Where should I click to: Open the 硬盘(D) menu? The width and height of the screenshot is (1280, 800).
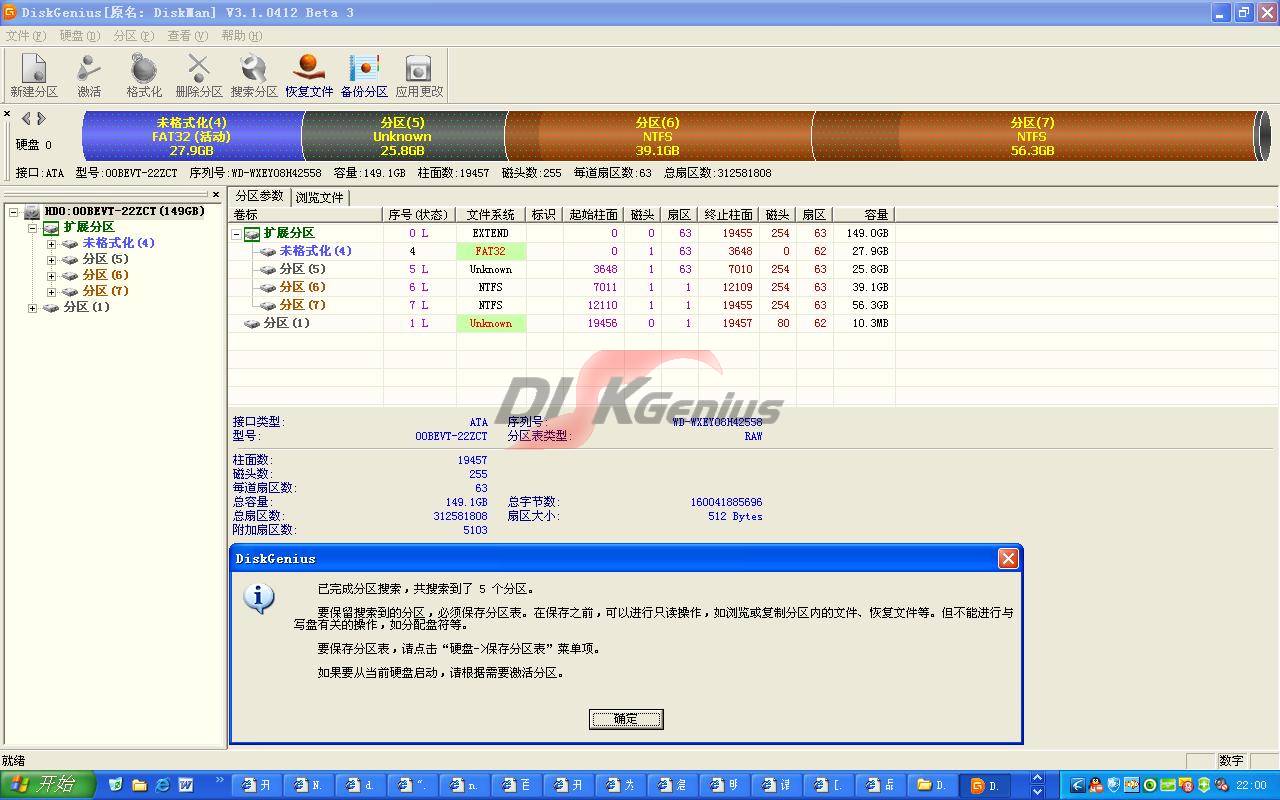coord(80,35)
